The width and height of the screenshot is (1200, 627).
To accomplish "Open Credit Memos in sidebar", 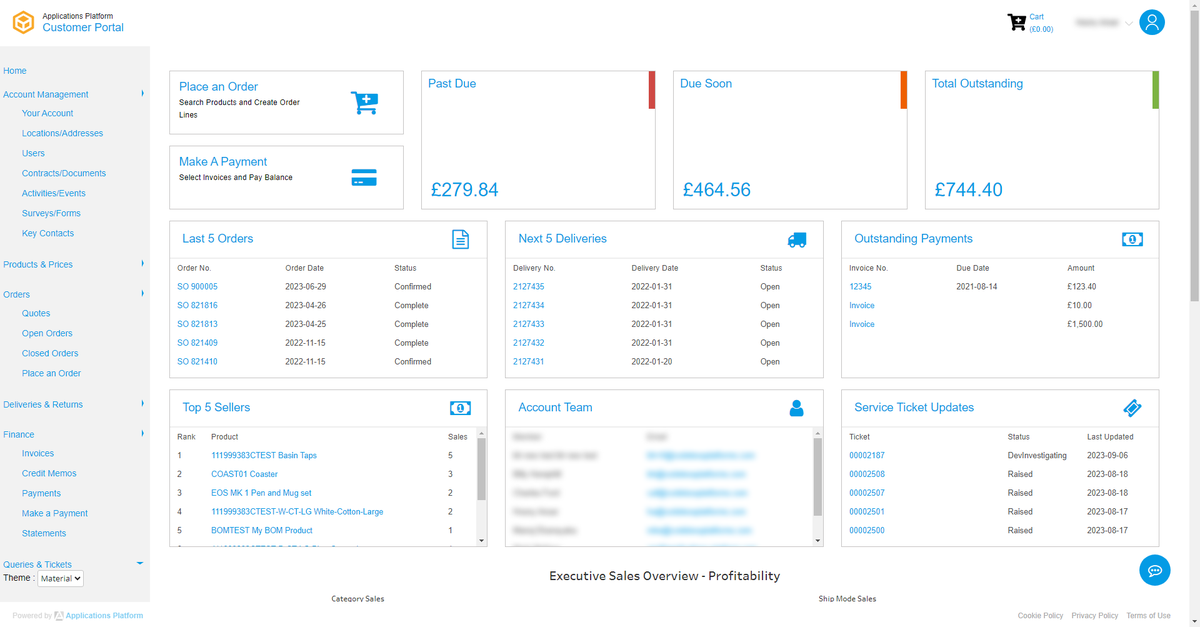I will (49, 473).
